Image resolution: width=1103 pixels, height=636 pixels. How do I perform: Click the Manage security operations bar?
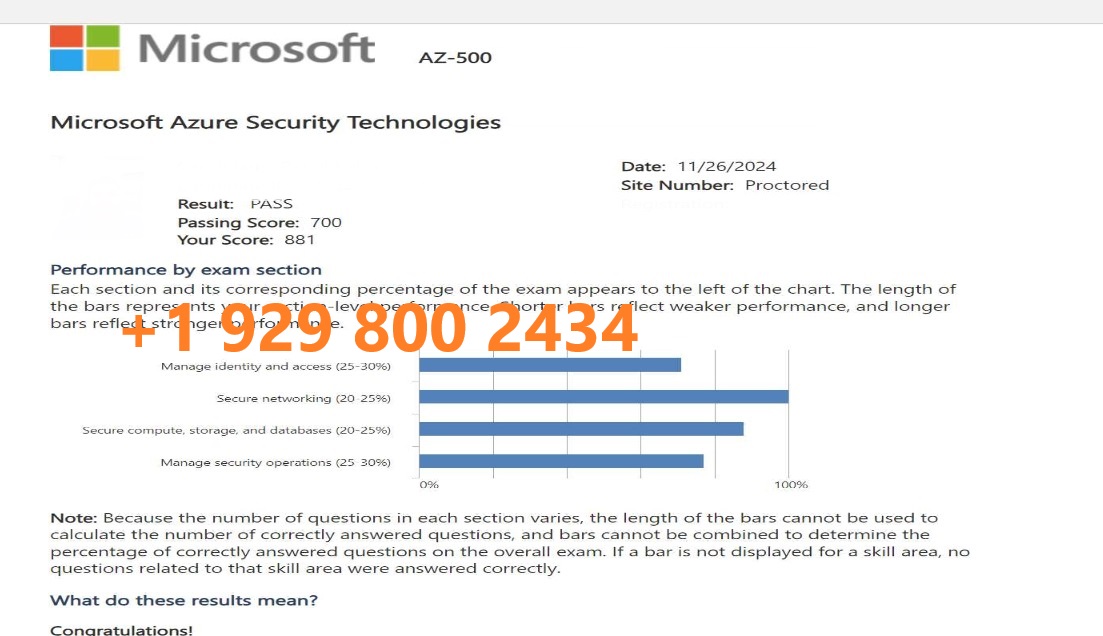pos(561,461)
